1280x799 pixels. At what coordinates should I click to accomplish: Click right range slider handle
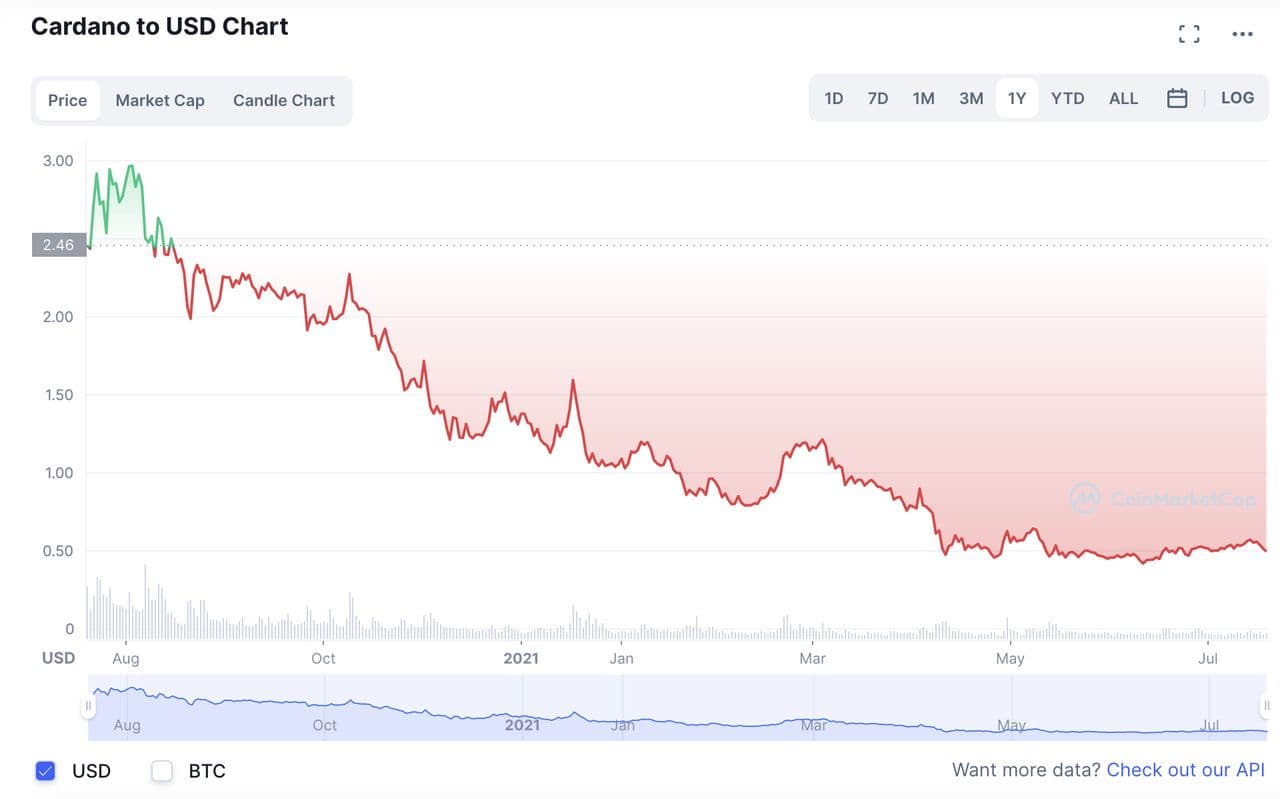coord(1266,706)
